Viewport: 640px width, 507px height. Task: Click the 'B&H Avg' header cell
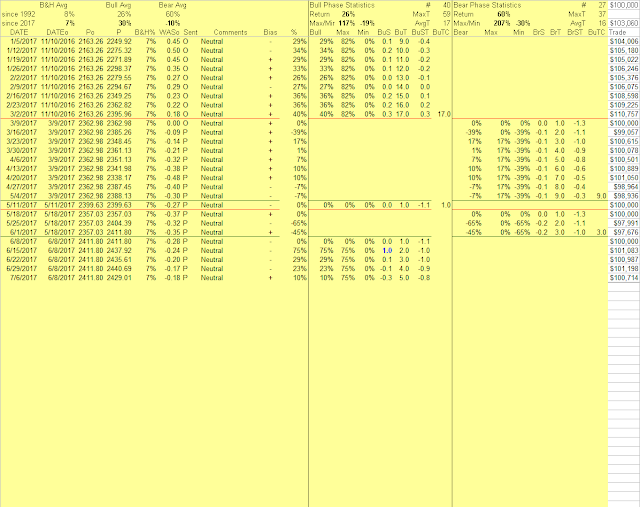click(x=53, y=5)
